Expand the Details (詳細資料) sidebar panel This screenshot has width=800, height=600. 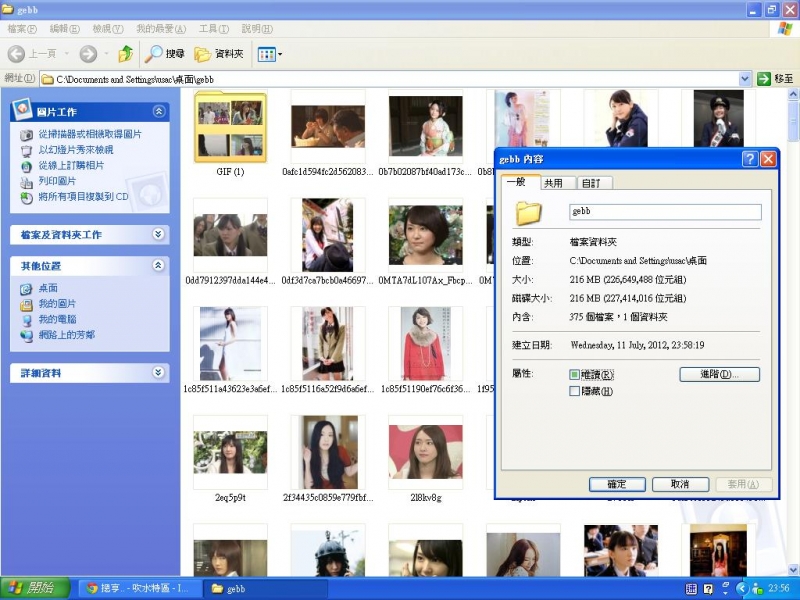(158, 372)
